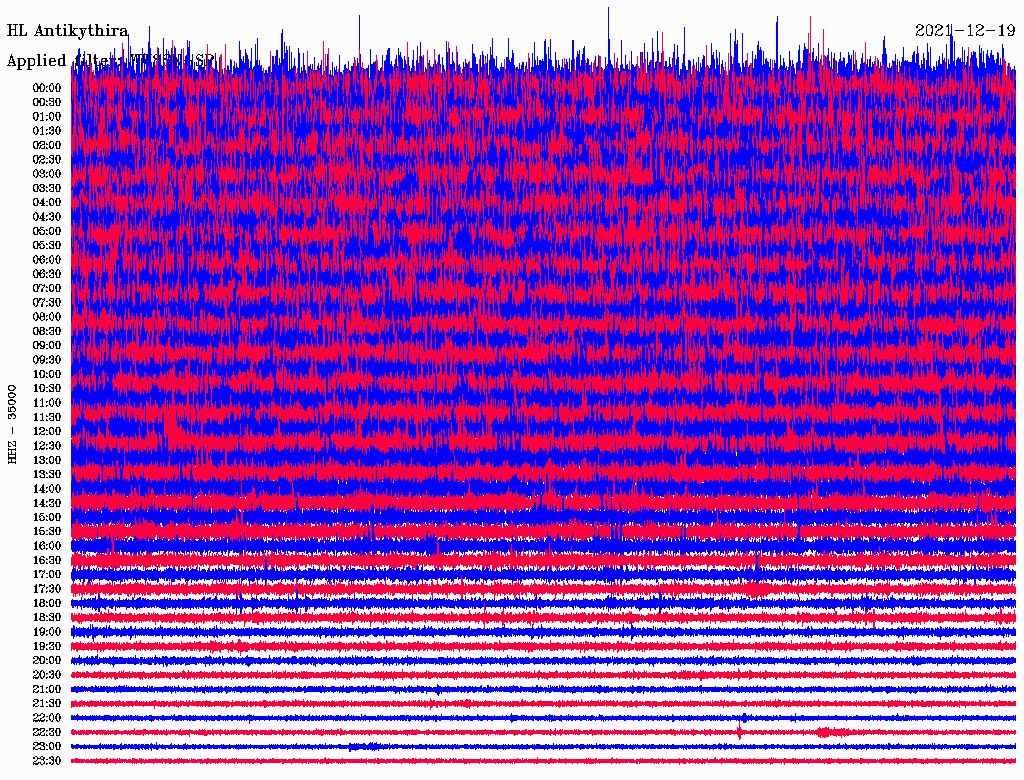This screenshot has height=780, width=1024.
Task: Click the 23:00 time label
Action: click(x=47, y=747)
